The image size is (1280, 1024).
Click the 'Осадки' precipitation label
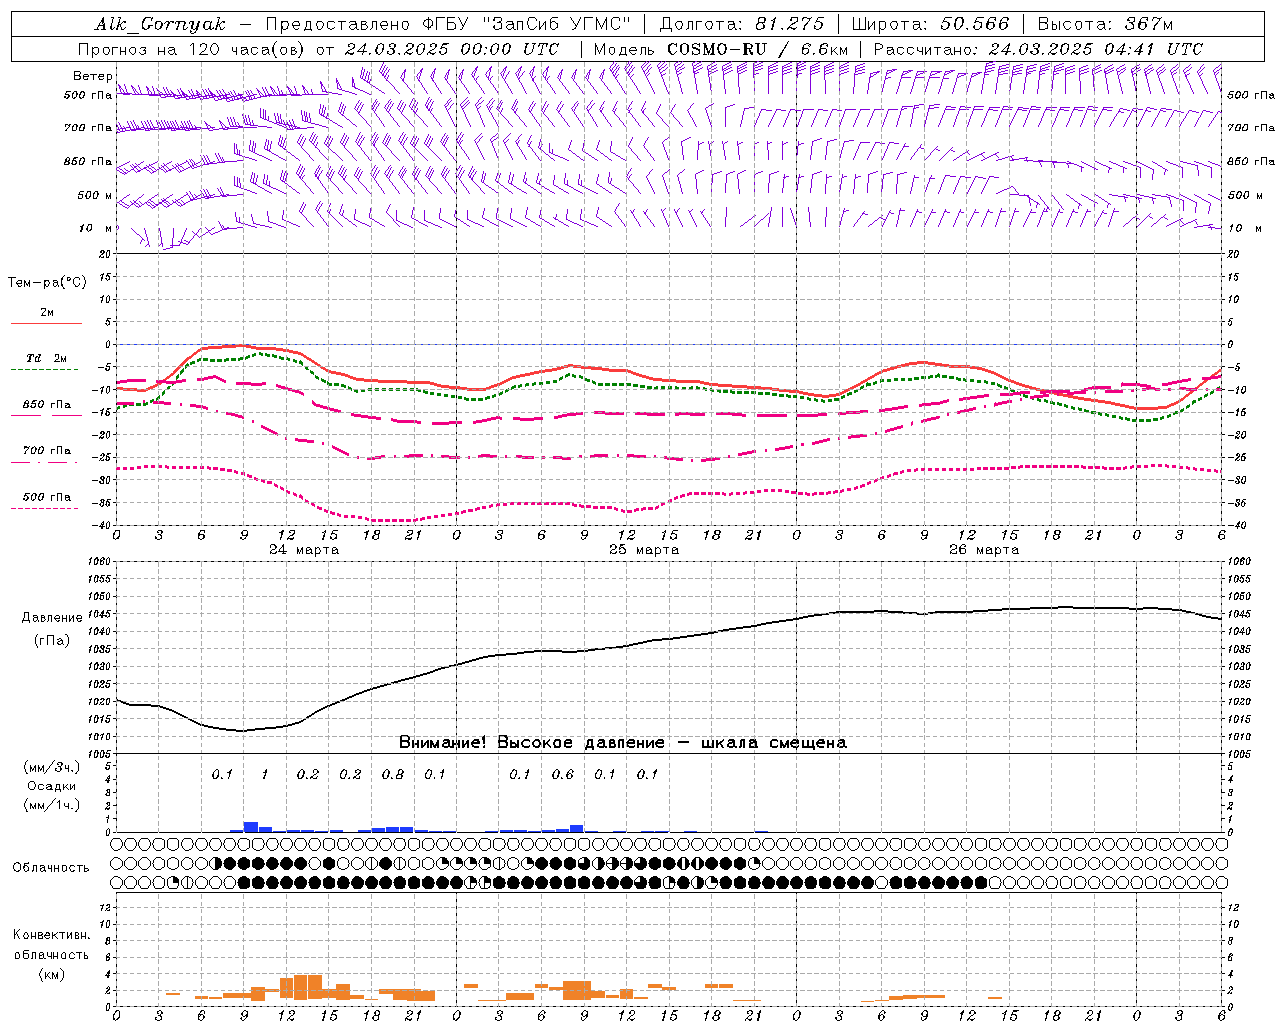pyautogui.click(x=52, y=786)
